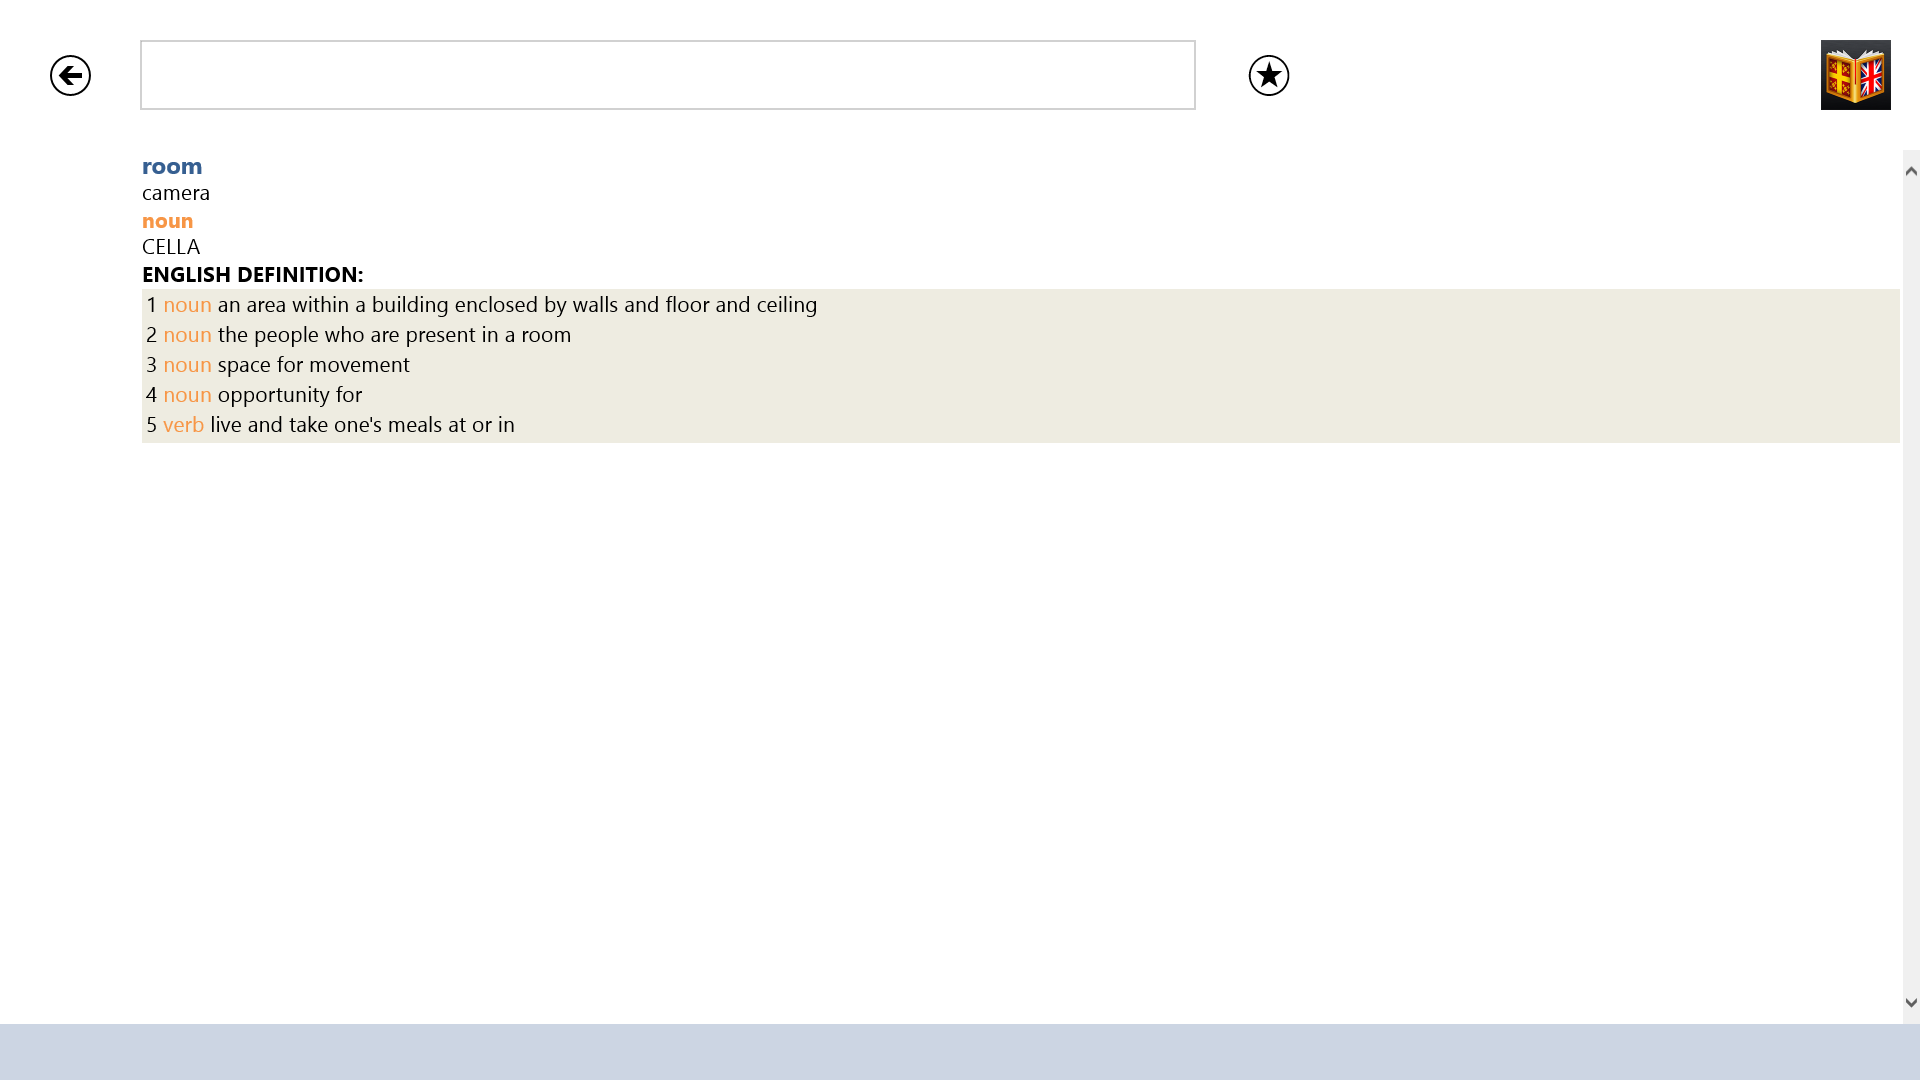Click the translation word "camera"
The width and height of the screenshot is (1920, 1080).
[176, 193]
